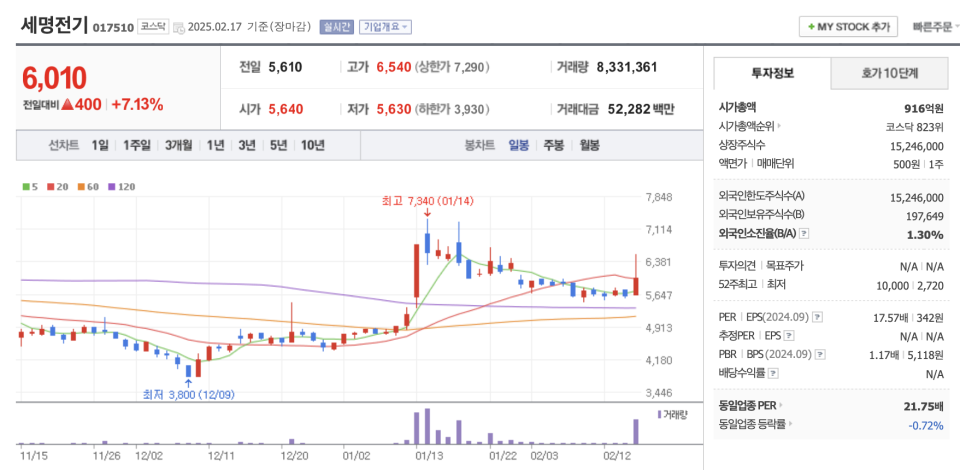Click the 시가총액순위 link
Screen dimensions: 966x470
pyautogui.click(x=747, y=126)
